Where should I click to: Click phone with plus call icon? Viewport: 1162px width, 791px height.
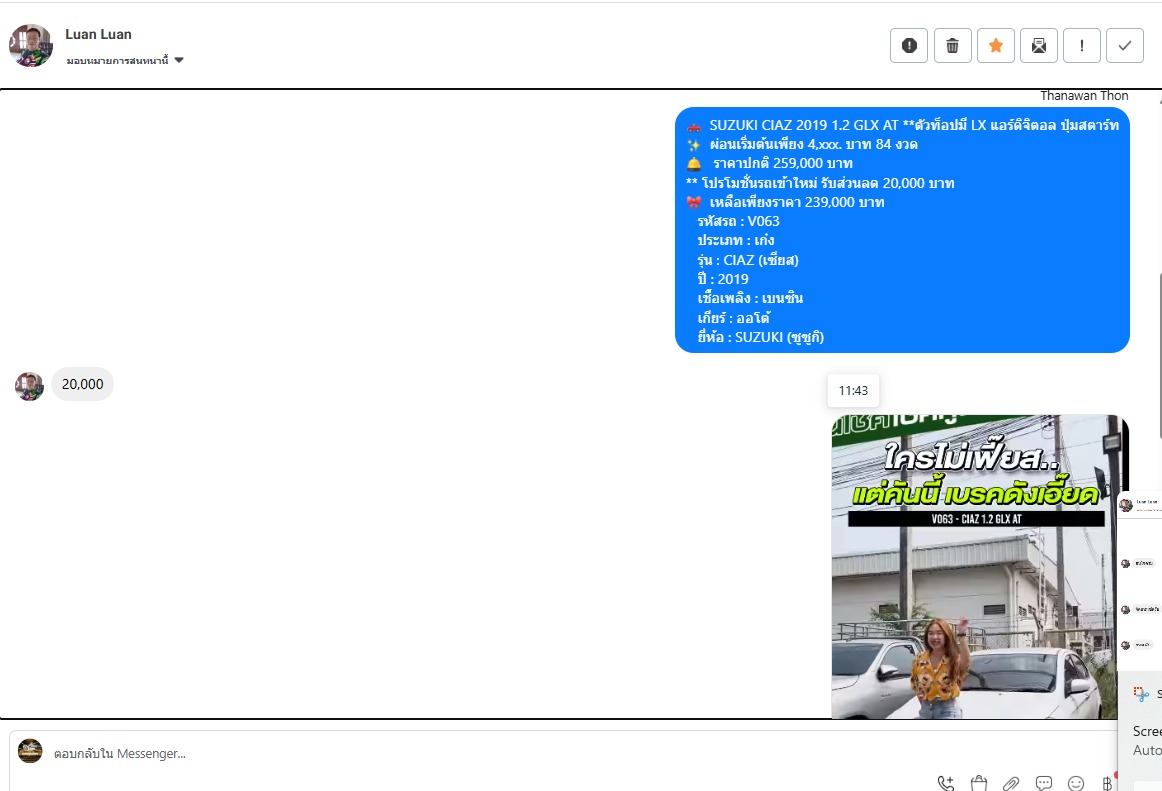pos(946,783)
